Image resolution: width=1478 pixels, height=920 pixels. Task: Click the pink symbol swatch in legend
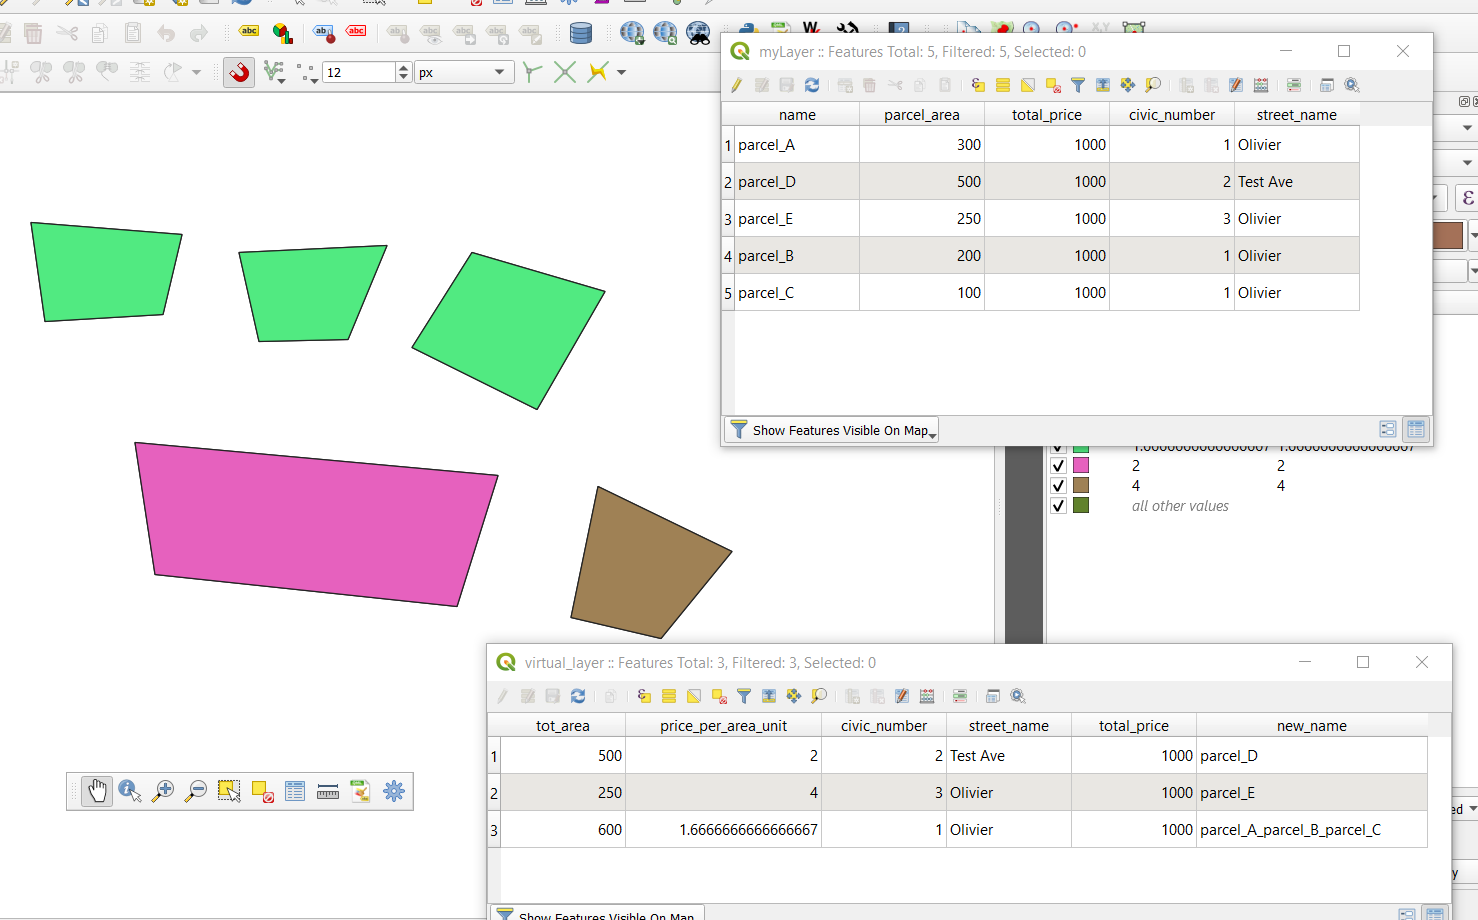tap(1081, 466)
